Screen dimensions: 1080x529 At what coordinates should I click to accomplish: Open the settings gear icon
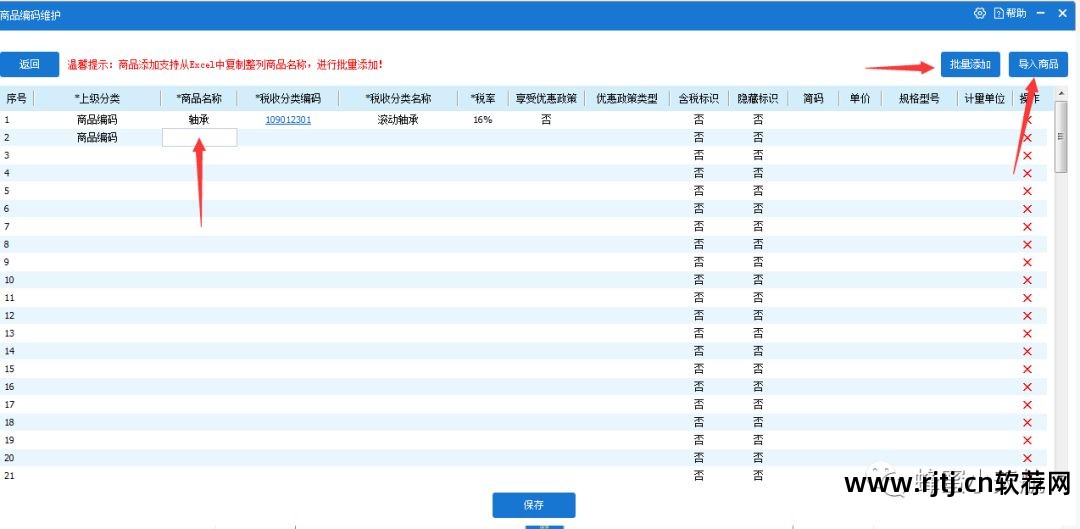click(979, 13)
